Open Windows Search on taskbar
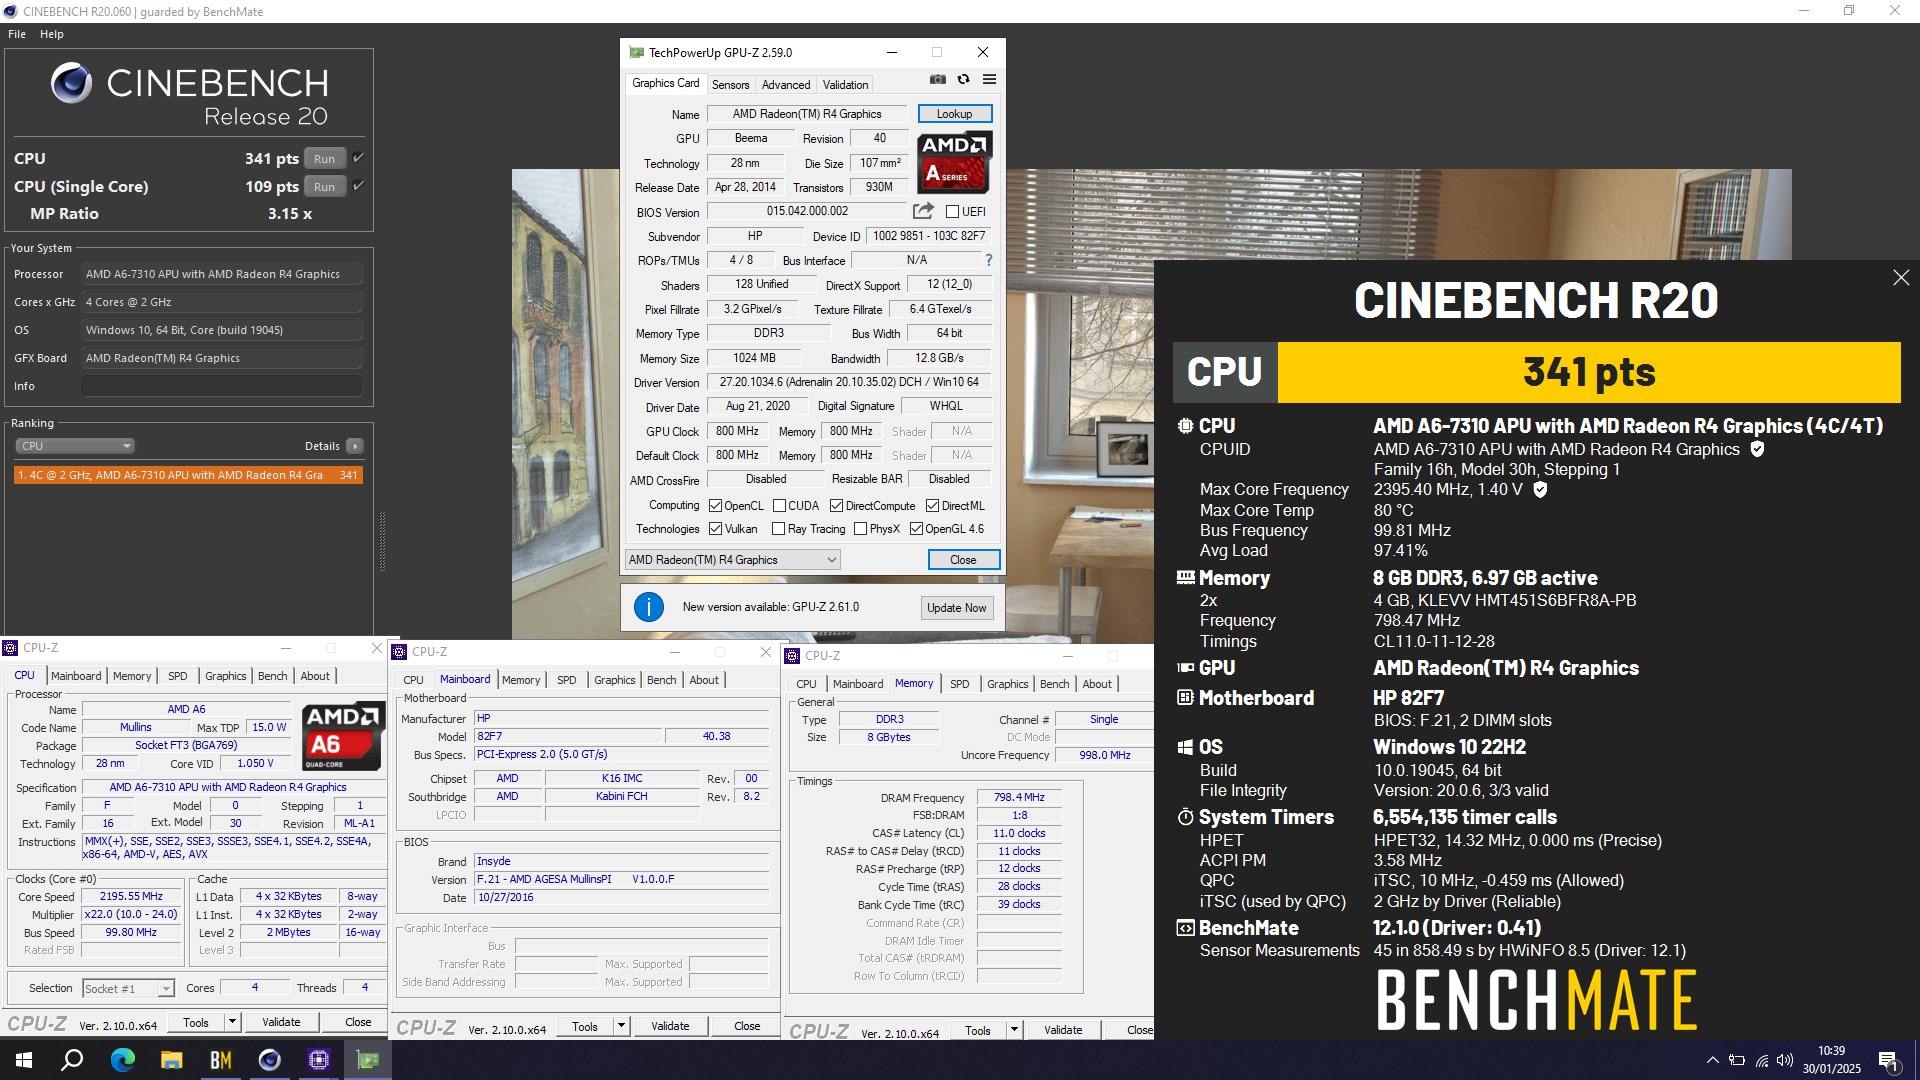This screenshot has width=1920, height=1080. pyautogui.click(x=72, y=1060)
